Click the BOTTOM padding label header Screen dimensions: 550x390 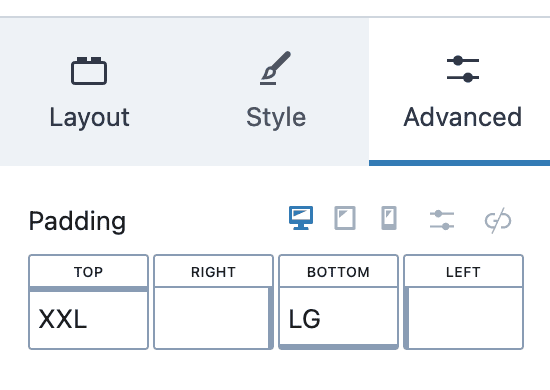(x=338, y=272)
